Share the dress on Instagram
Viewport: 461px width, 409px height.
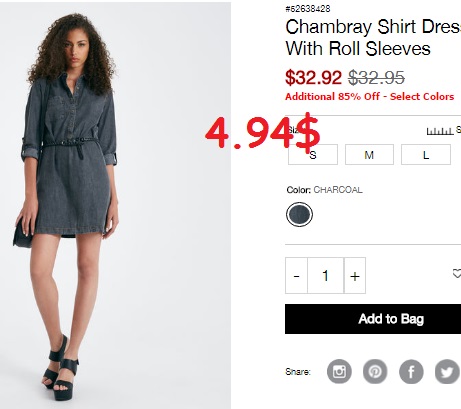[x=339, y=371]
